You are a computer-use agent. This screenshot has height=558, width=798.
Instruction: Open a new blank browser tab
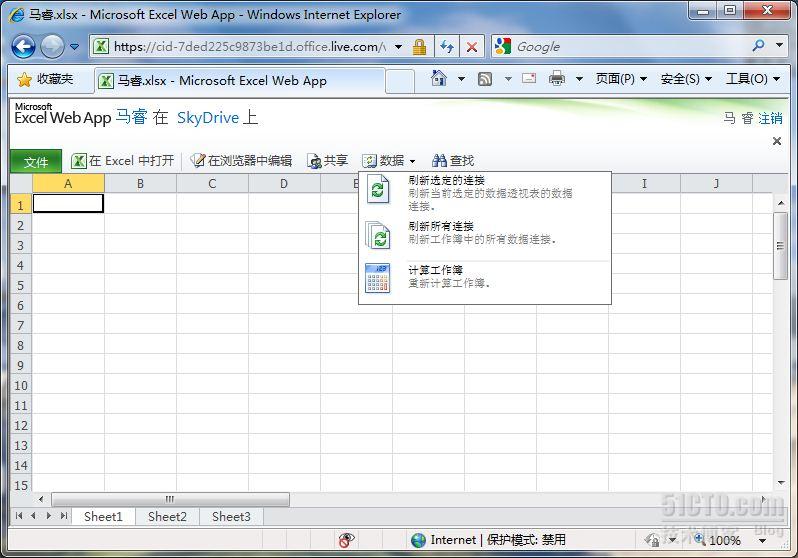400,81
